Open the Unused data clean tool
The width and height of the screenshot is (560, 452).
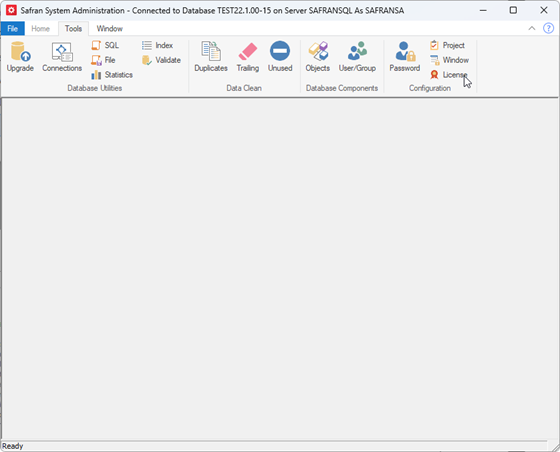coord(280,57)
